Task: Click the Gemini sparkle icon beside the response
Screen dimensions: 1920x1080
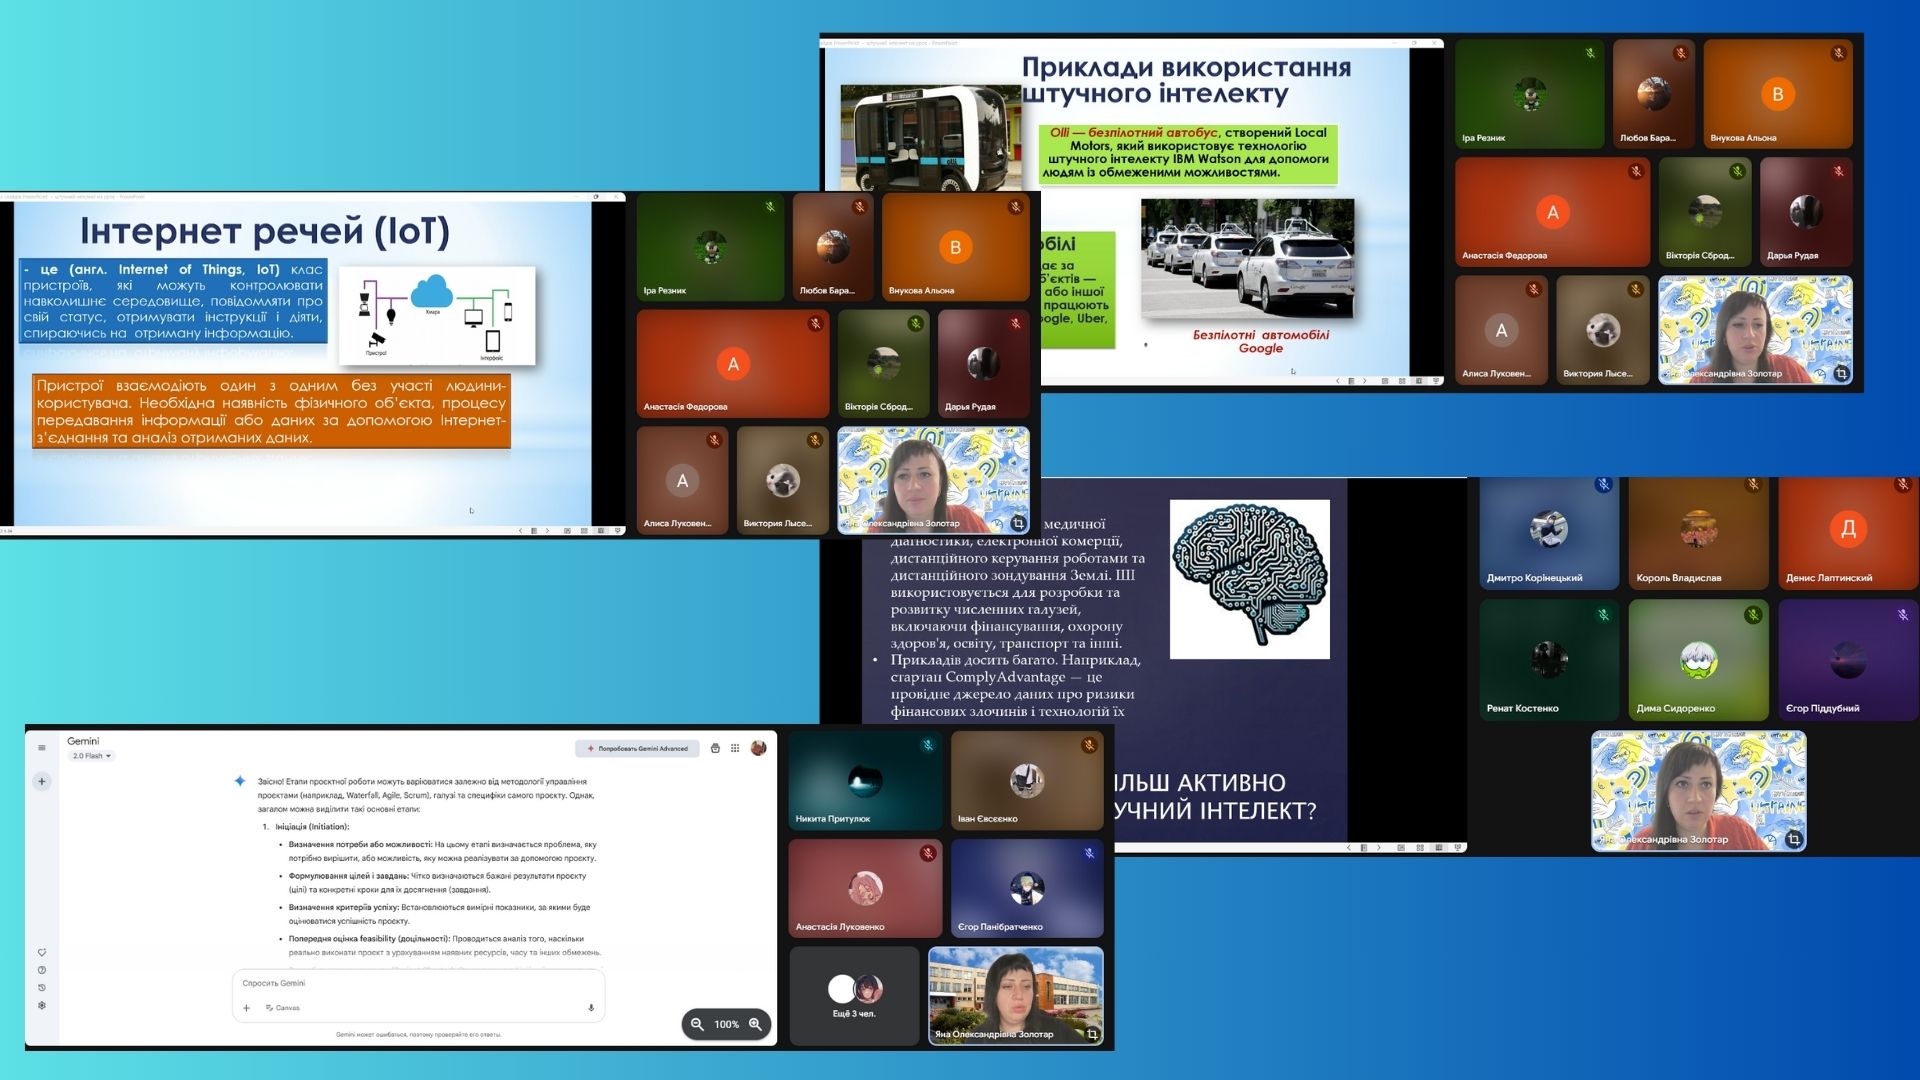Action: 240,781
